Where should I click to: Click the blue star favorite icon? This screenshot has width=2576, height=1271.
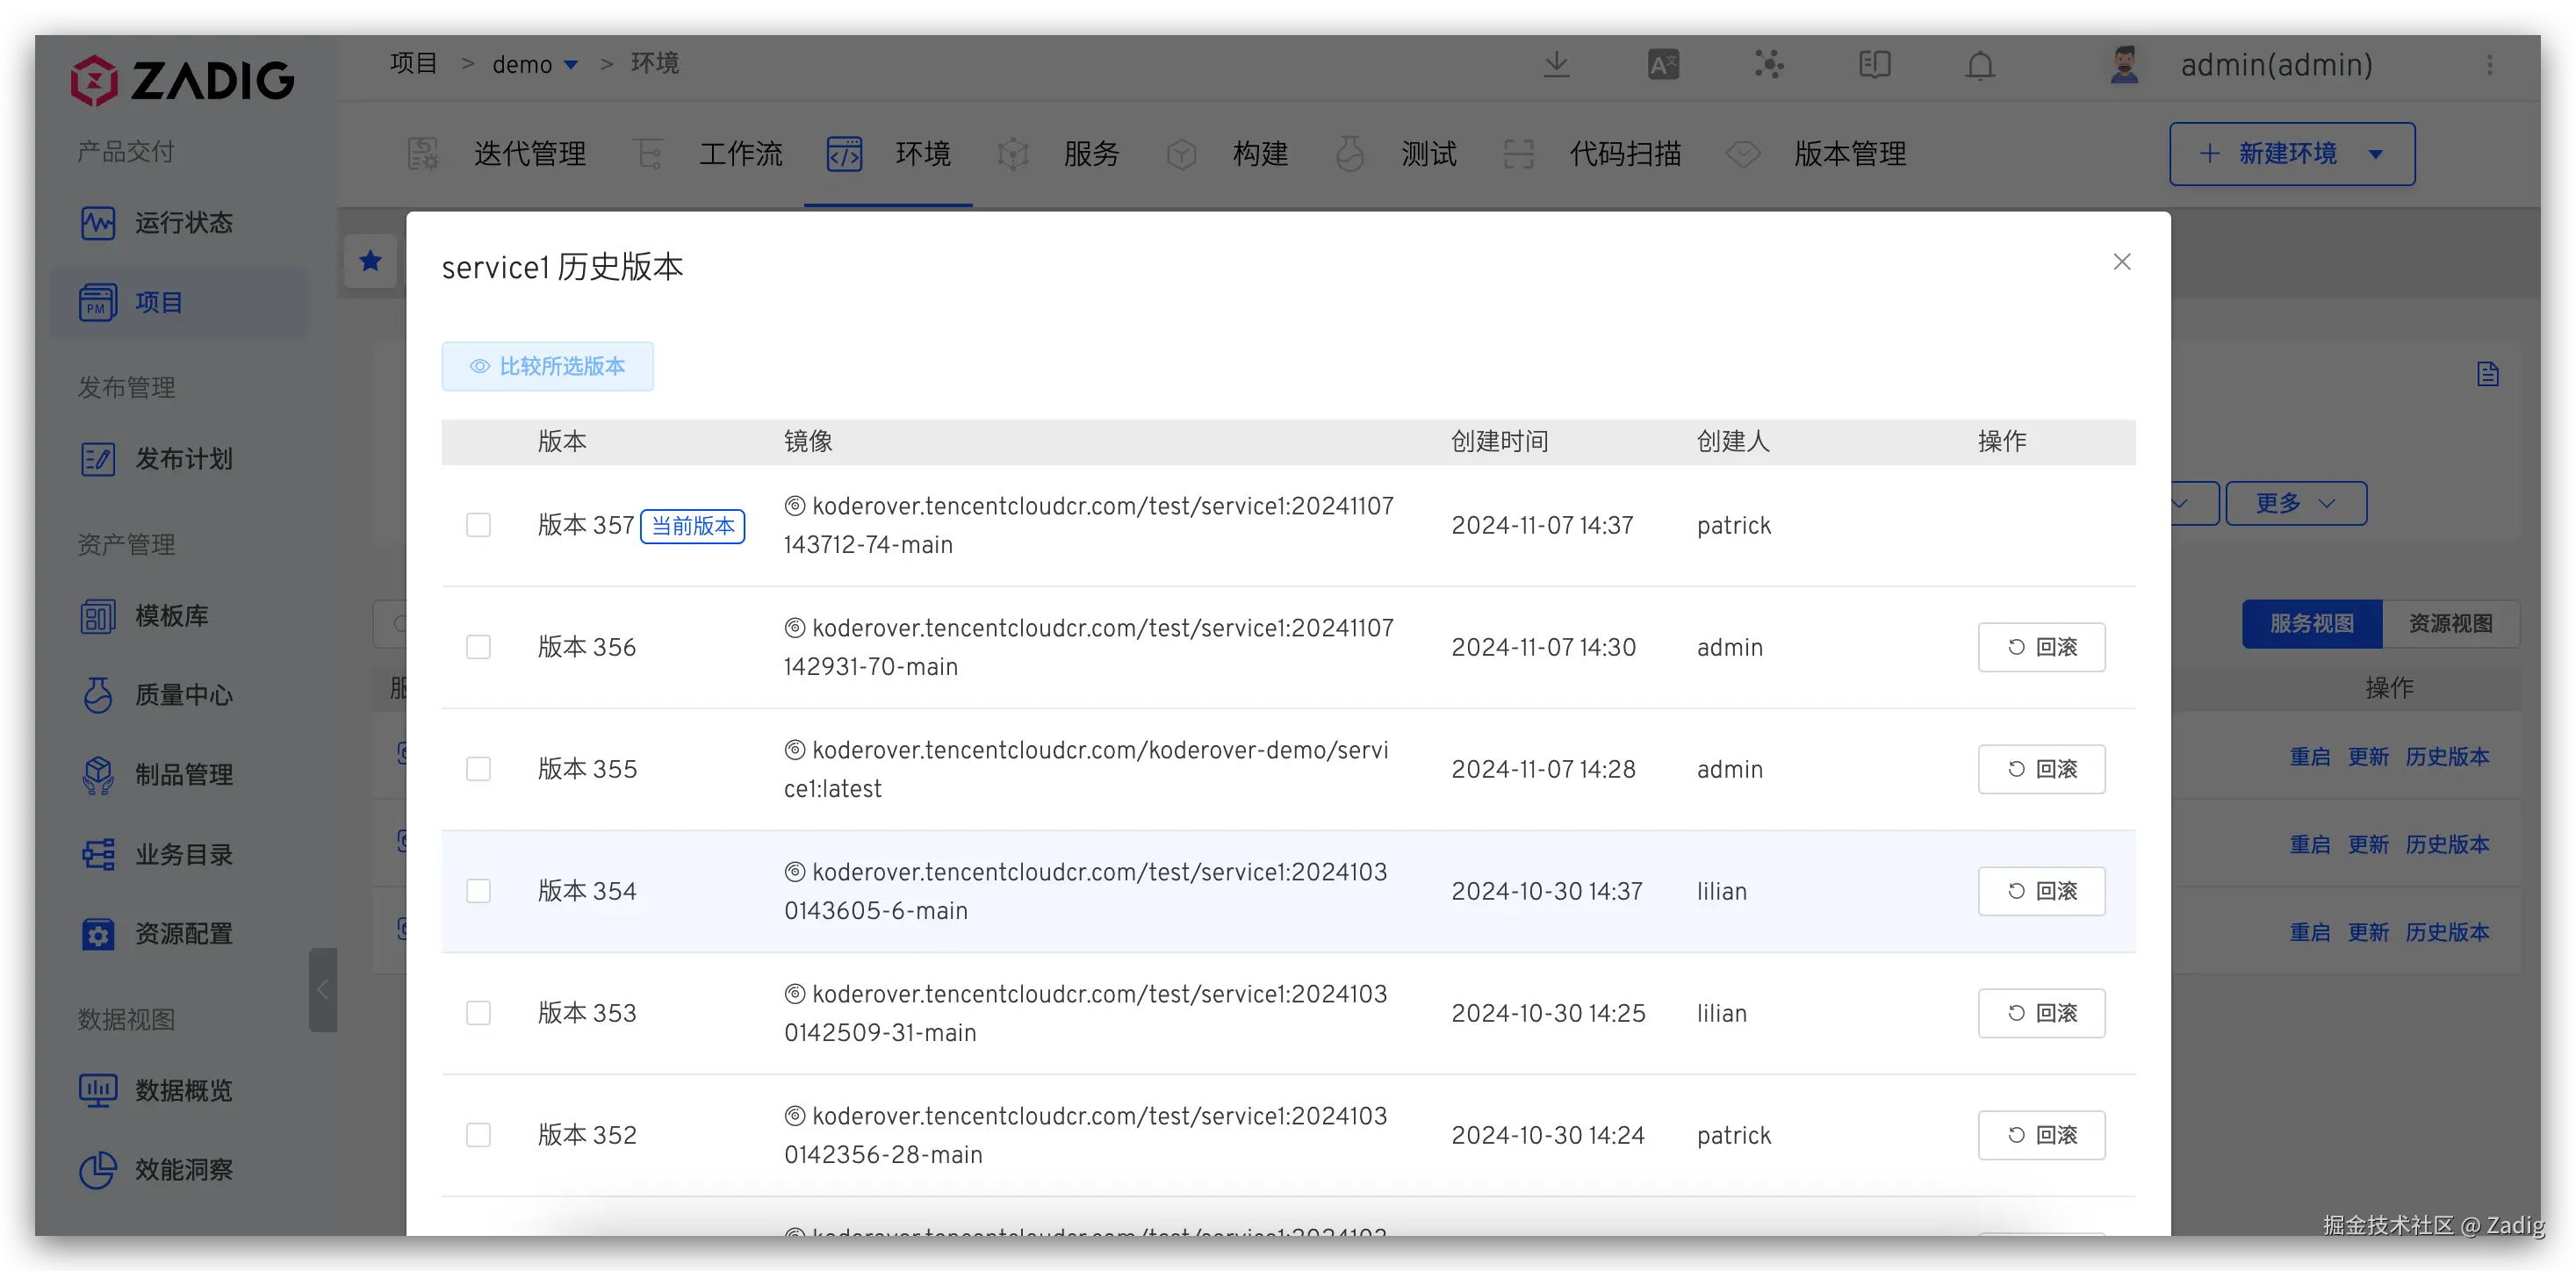371,261
